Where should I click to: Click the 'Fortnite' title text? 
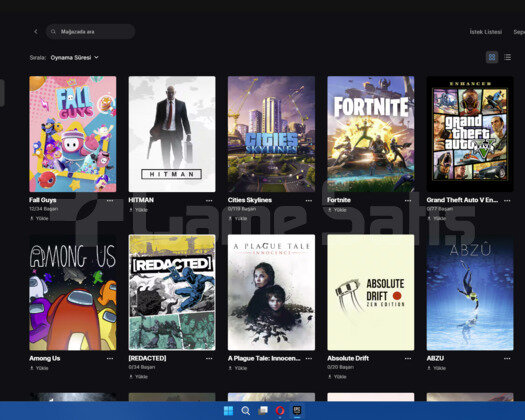click(339, 200)
